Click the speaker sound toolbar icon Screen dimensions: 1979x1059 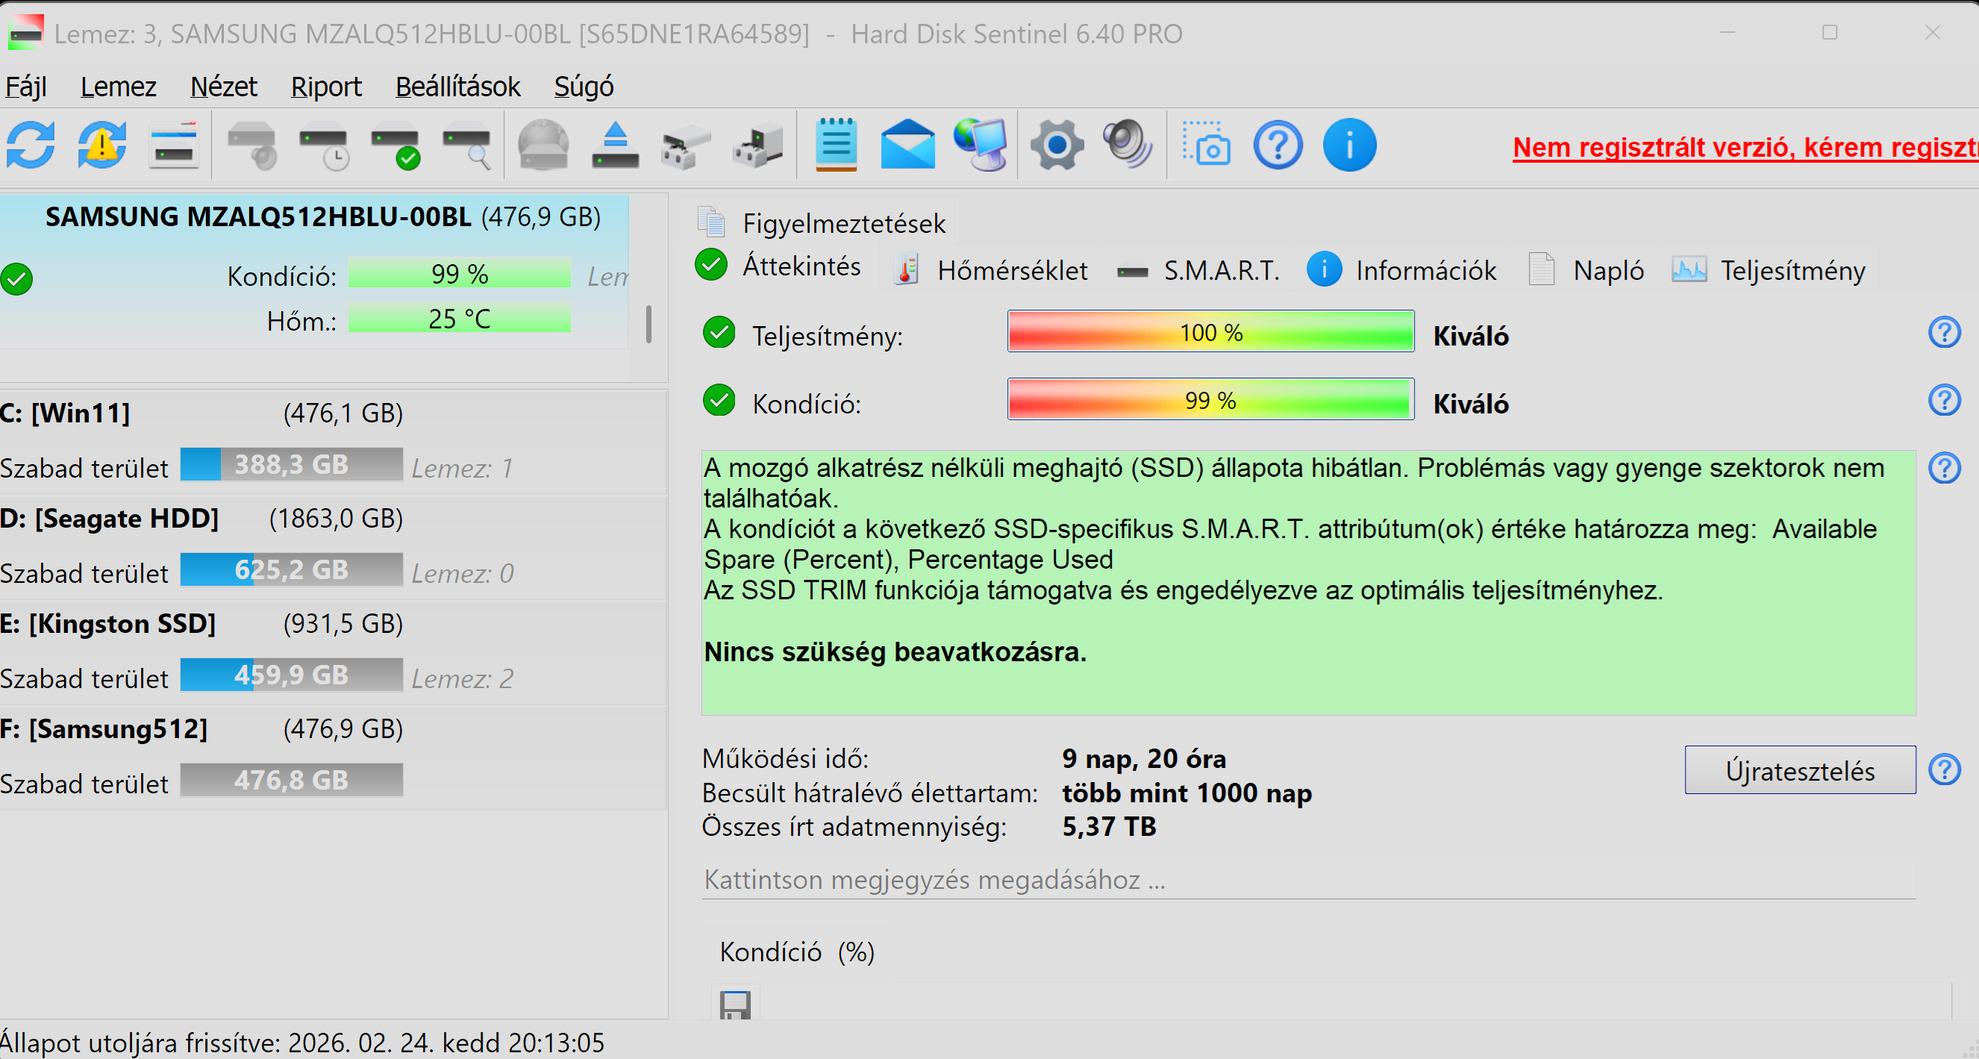point(1128,146)
